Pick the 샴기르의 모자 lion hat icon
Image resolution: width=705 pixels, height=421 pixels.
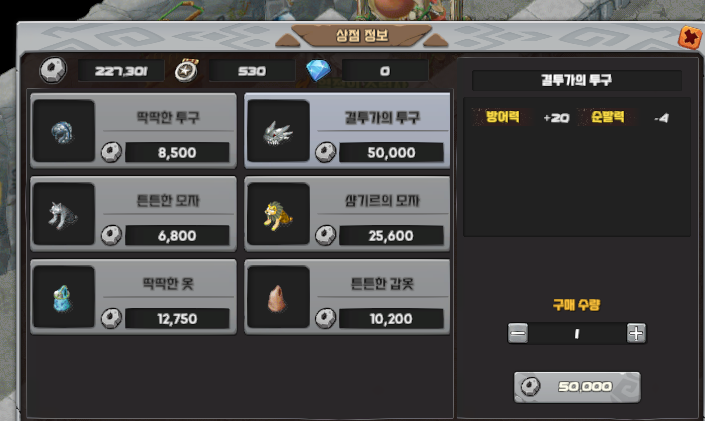[x=278, y=214]
